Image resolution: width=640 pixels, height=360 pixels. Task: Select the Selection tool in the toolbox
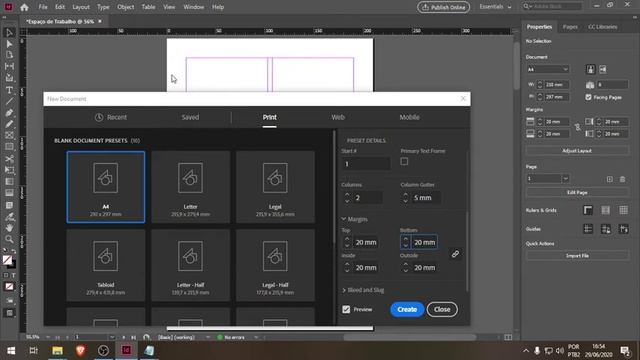click(9, 33)
